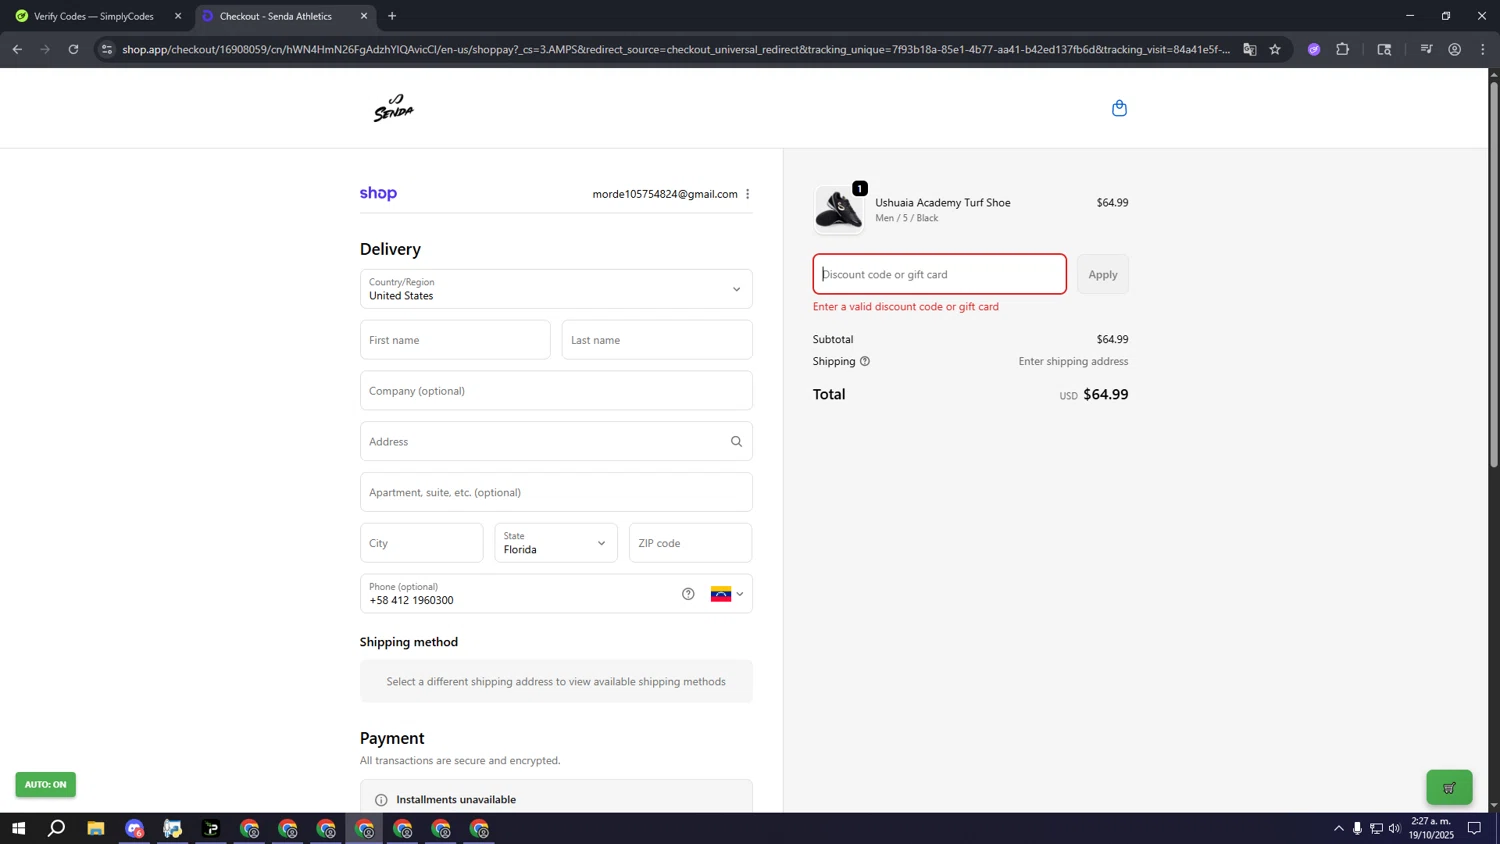The width and height of the screenshot is (1500, 844).
Task: Click the system tray volume icon
Action: point(1395,829)
